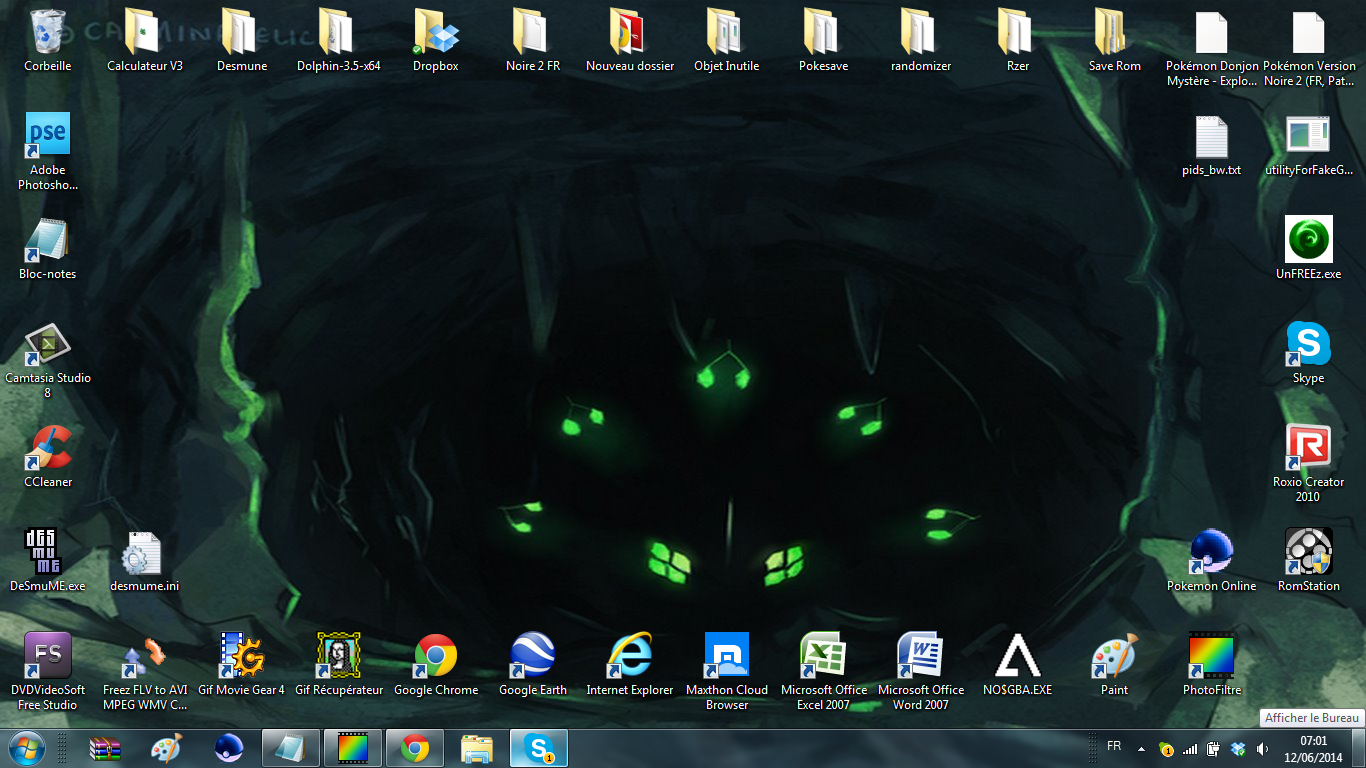
Task: Switch to the Notepad taskbar window
Action: click(x=291, y=748)
